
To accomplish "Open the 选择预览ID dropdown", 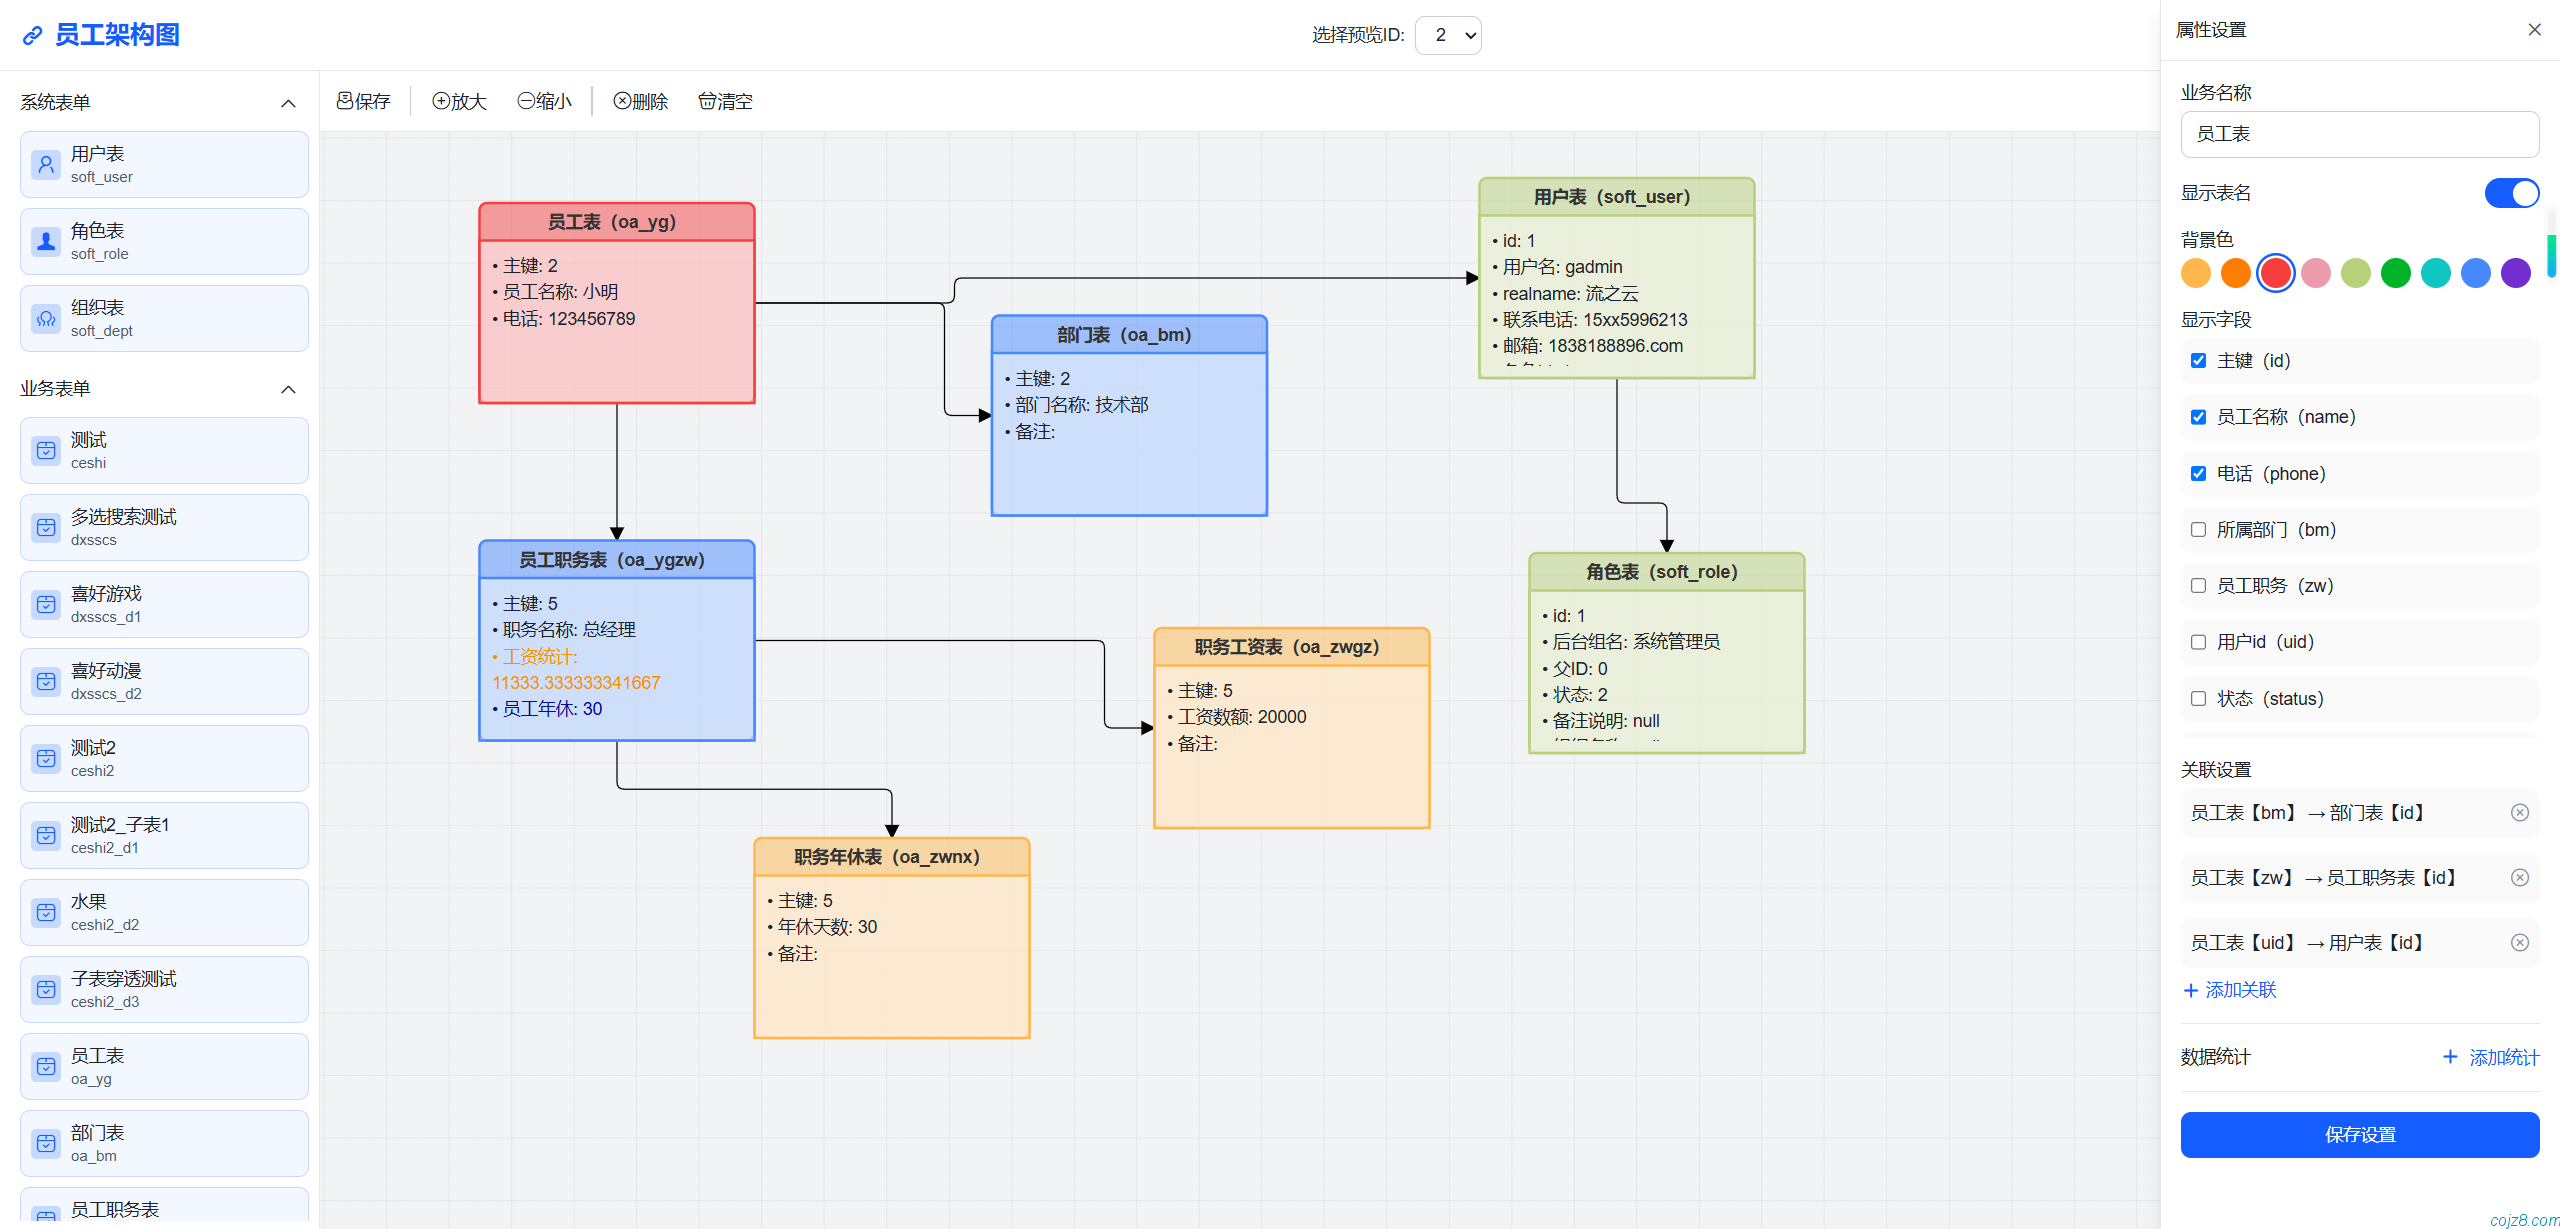I will coord(1448,34).
